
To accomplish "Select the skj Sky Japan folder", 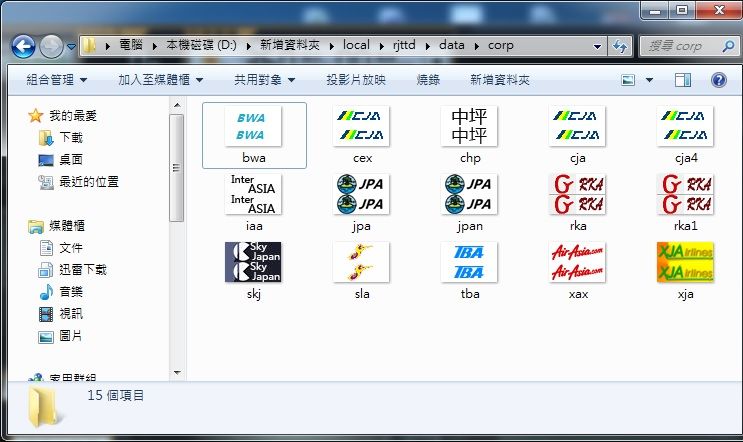I will point(254,262).
